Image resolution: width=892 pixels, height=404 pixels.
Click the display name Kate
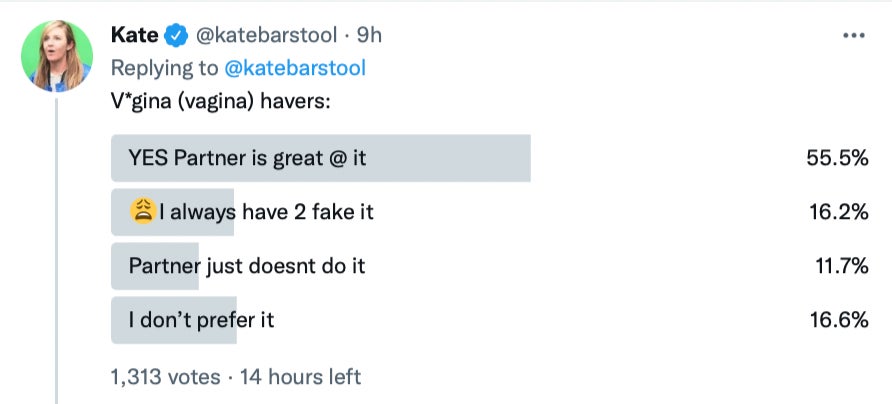(x=133, y=35)
